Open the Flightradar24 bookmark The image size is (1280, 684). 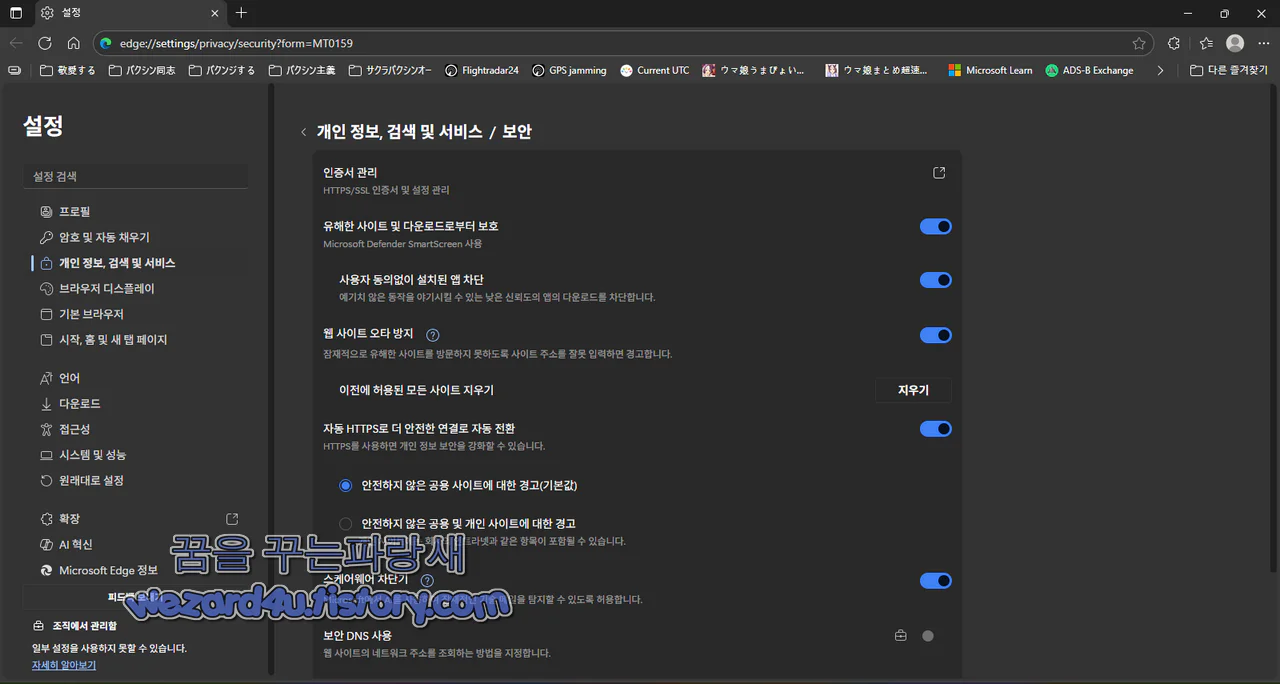481,70
